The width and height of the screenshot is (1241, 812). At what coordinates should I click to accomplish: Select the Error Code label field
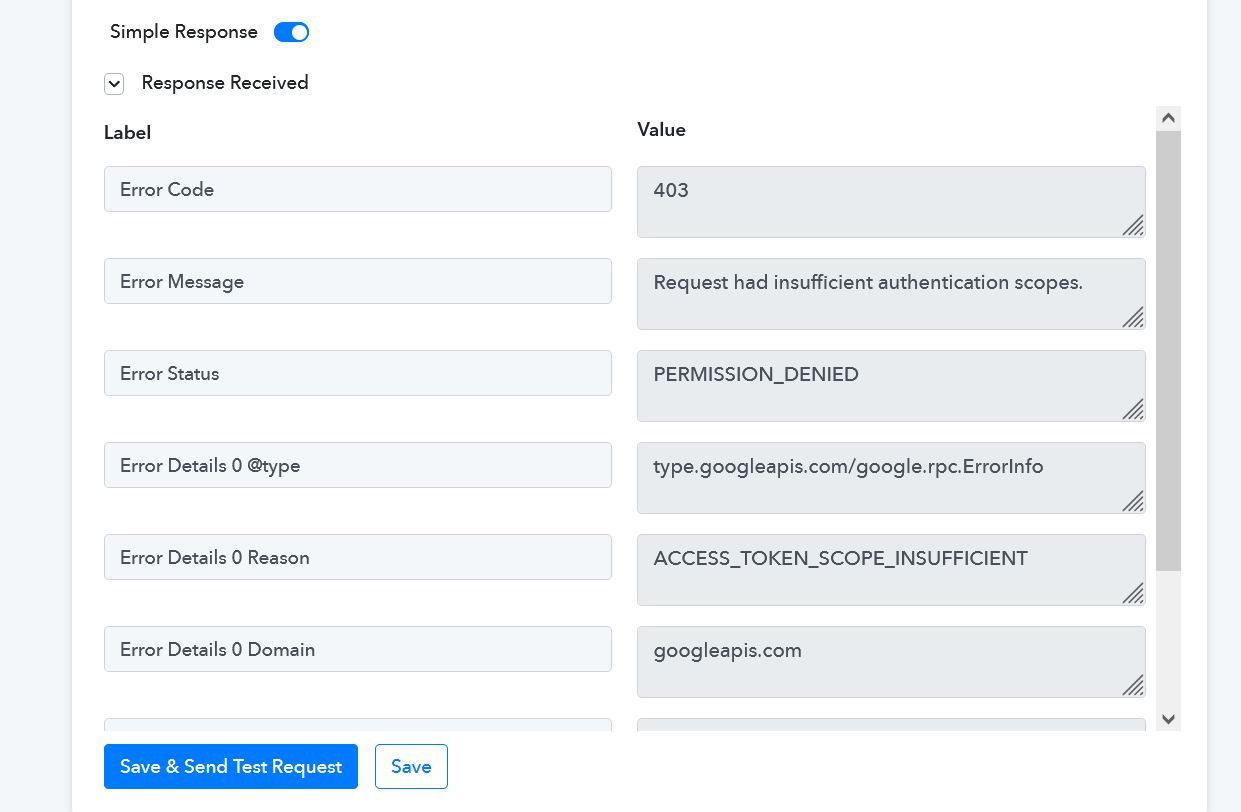pos(358,189)
